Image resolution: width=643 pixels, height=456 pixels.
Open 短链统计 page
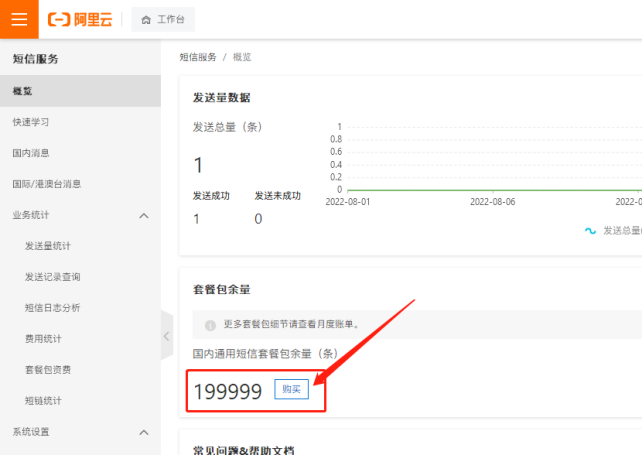tap(43, 401)
